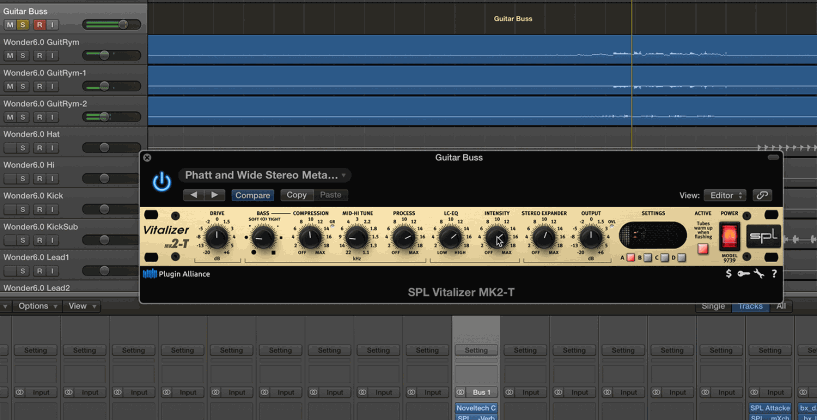
Task: Disable record on Guitar Buss track
Action: pyautogui.click(x=39, y=24)
